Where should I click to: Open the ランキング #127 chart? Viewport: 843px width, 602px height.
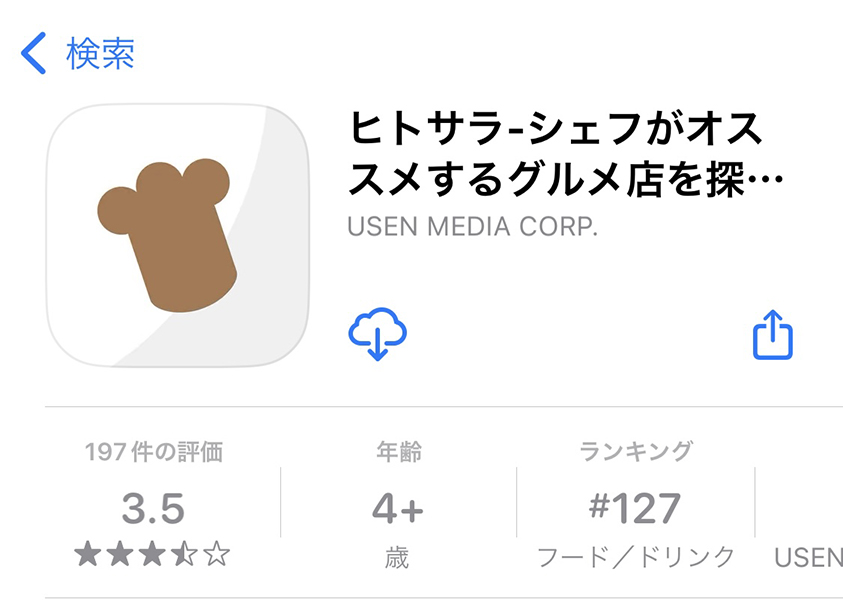635,505
